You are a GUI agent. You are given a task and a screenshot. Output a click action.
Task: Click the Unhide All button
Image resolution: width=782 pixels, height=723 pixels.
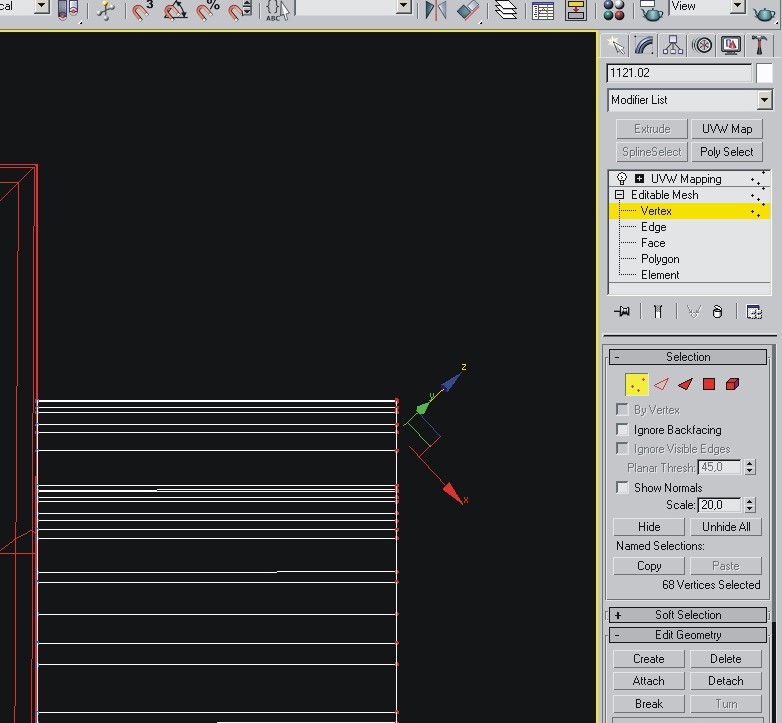click(x=726, y=527)
